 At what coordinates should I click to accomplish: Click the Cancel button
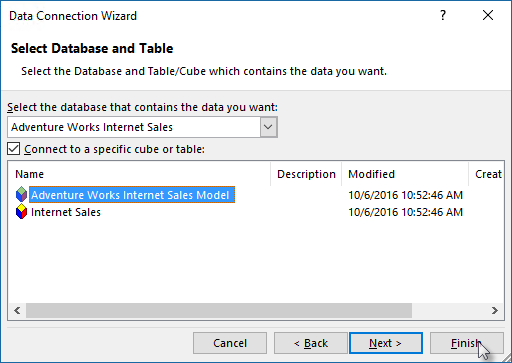(230, 343)
